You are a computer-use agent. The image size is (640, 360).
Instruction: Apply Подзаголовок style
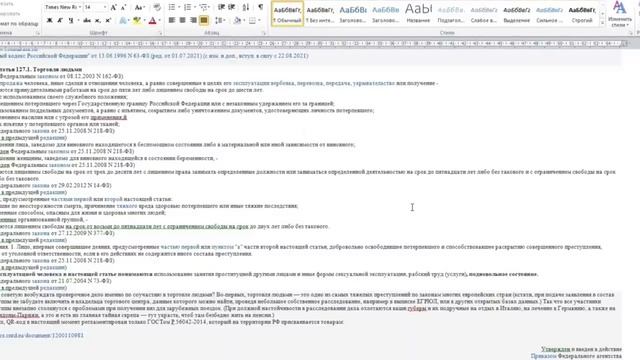tap(451, 14)
